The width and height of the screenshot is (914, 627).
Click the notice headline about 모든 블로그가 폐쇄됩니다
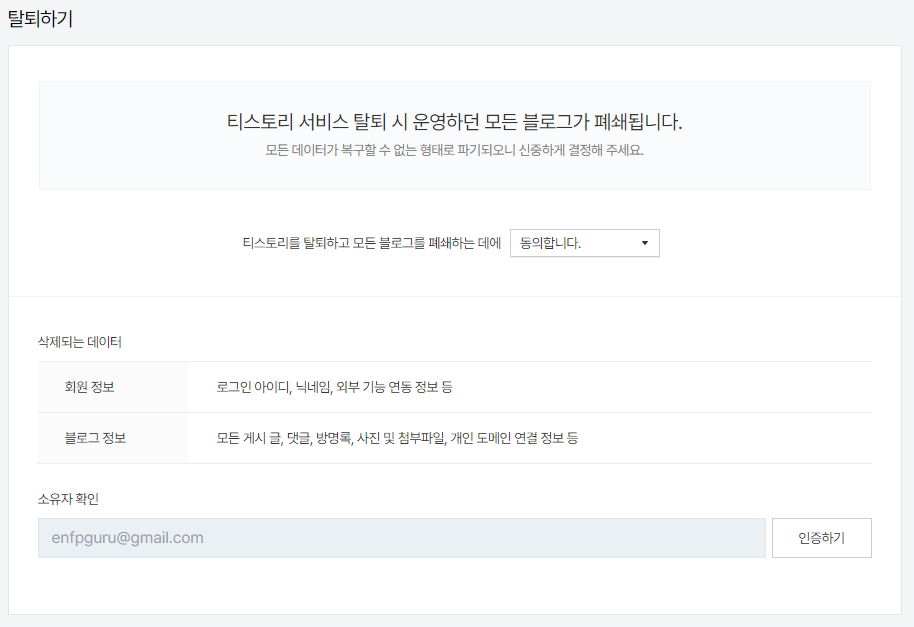tap(455, 122)
